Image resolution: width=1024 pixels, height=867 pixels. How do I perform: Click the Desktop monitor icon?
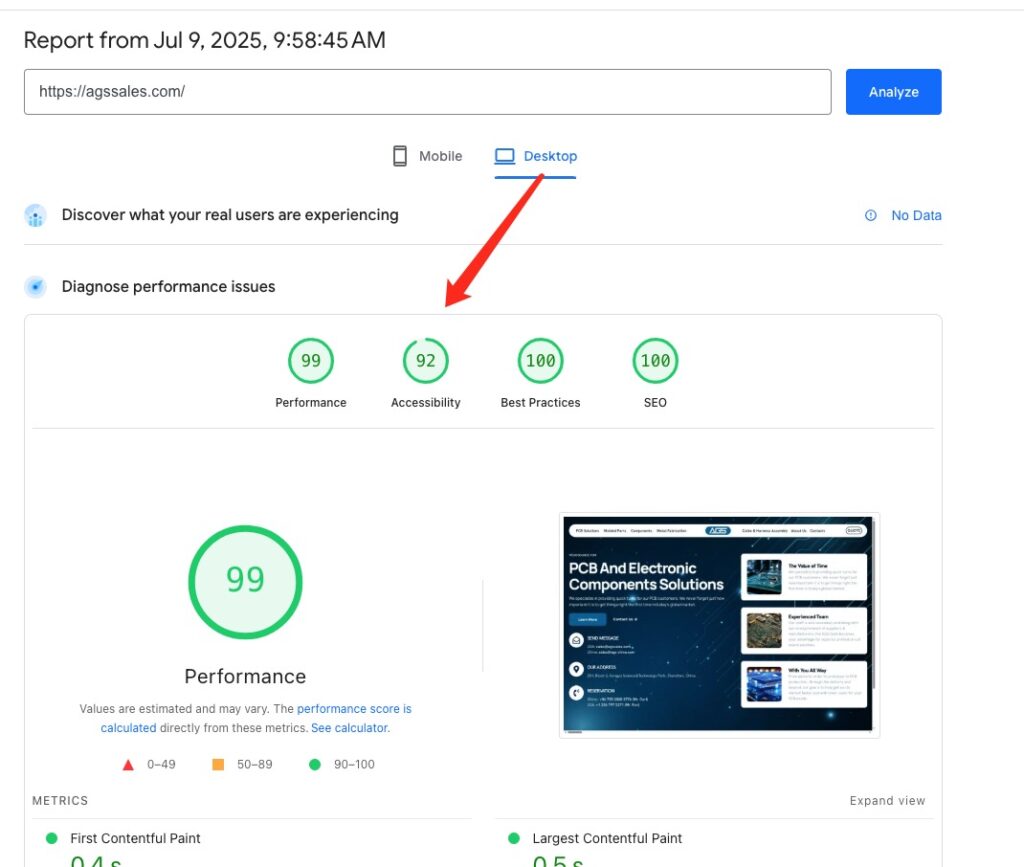pos(504,155)
